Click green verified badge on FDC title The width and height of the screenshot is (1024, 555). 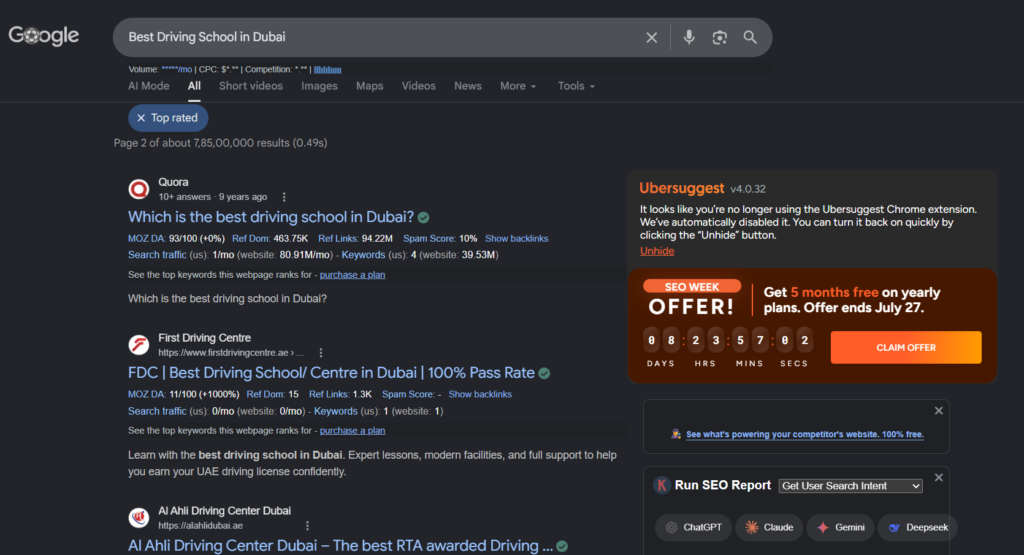(544, 373)
